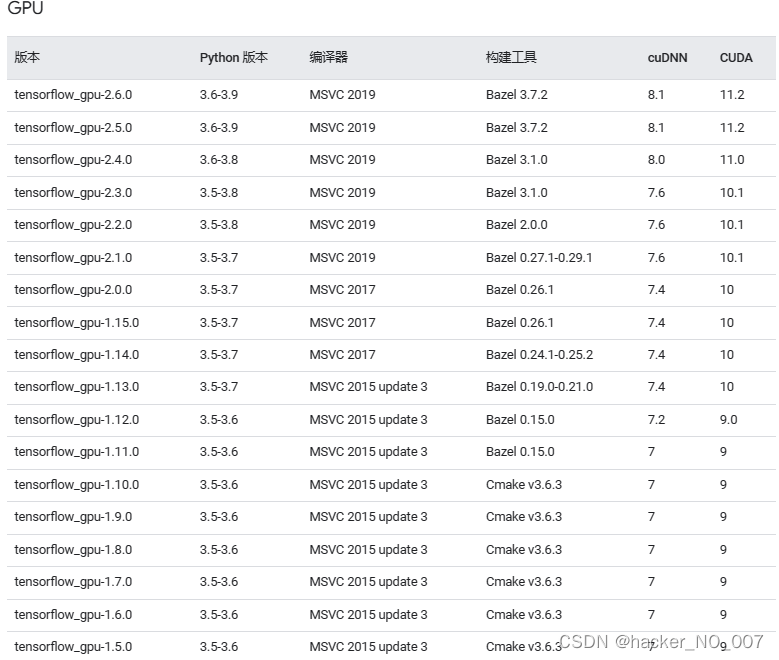Click MSVC 2017 in the 2.0.0 row
Viewport: 779px width, 660px height.
pos(342,290)
